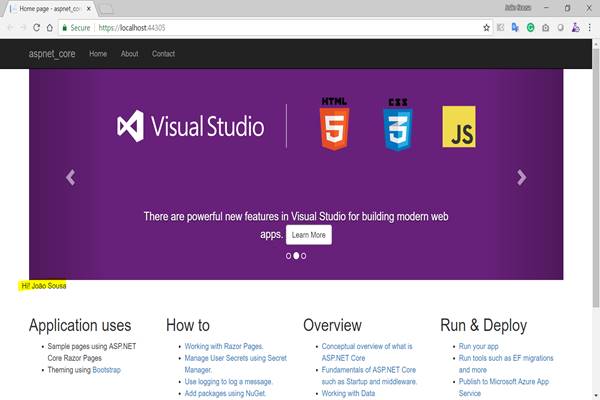
Task: Select the second carousel indicator dot
Action: coord(296,256)
